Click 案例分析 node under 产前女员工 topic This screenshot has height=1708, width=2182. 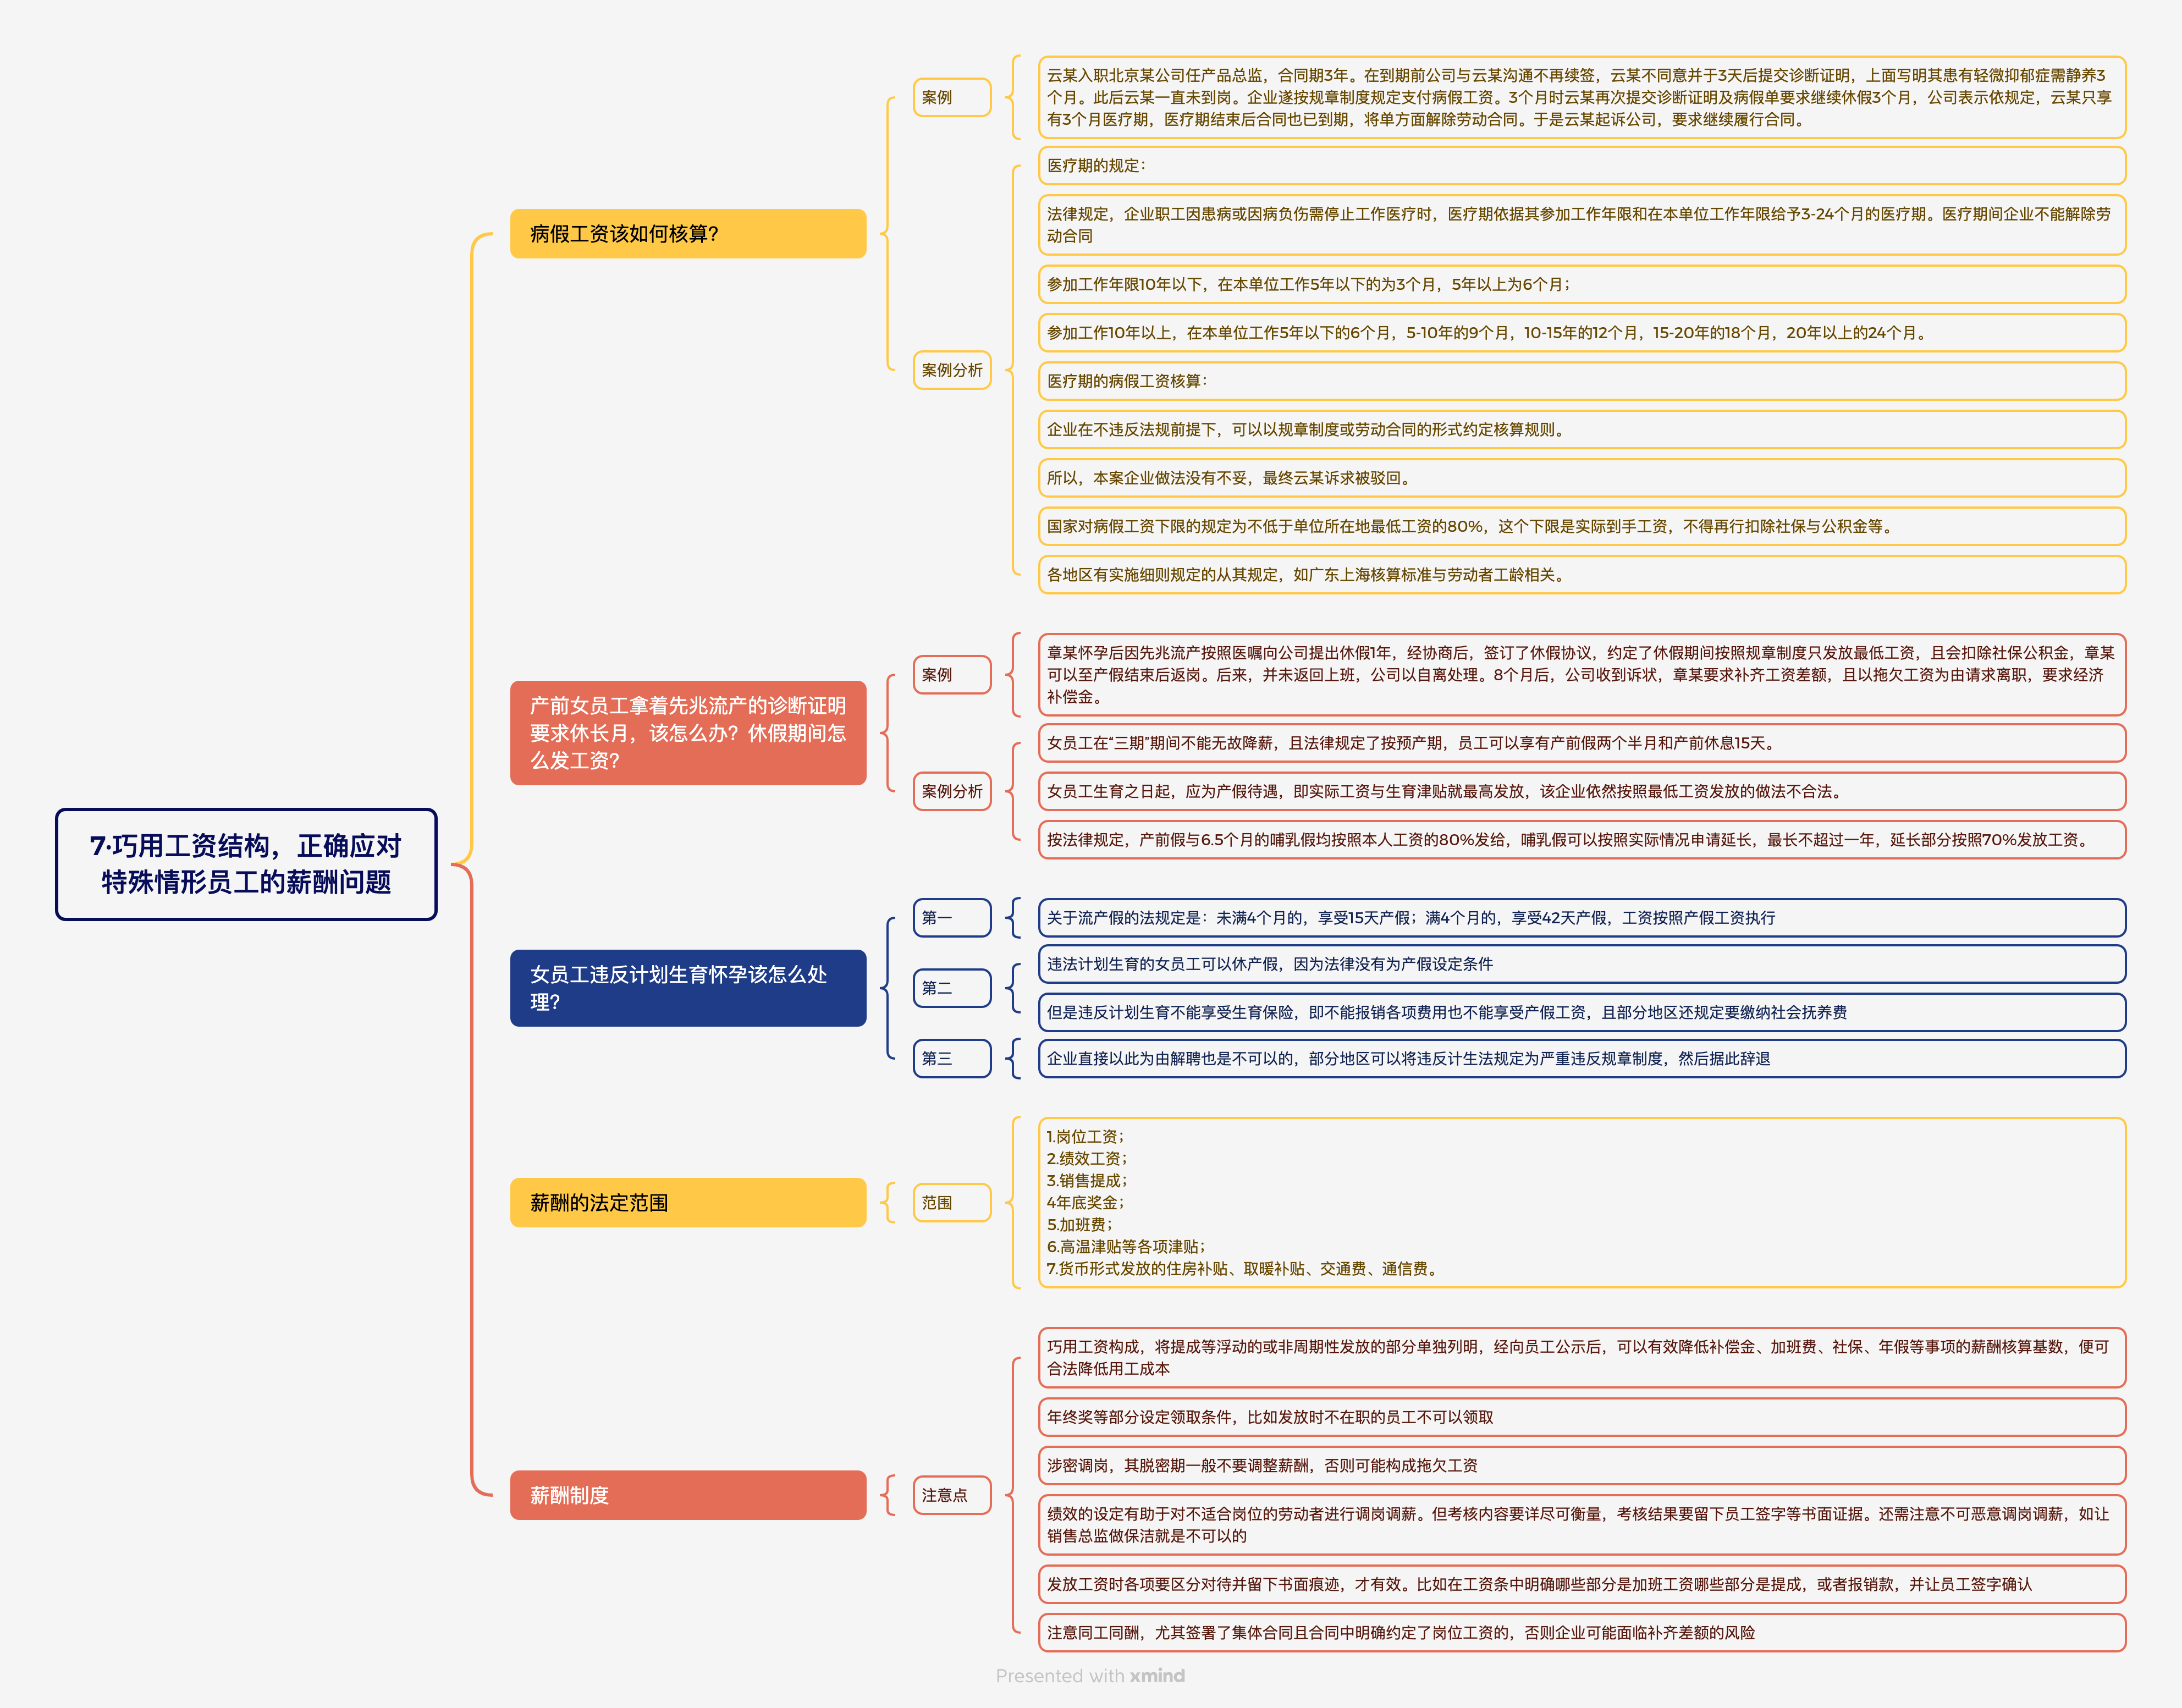pyautogui.click(x=952, y=791)
